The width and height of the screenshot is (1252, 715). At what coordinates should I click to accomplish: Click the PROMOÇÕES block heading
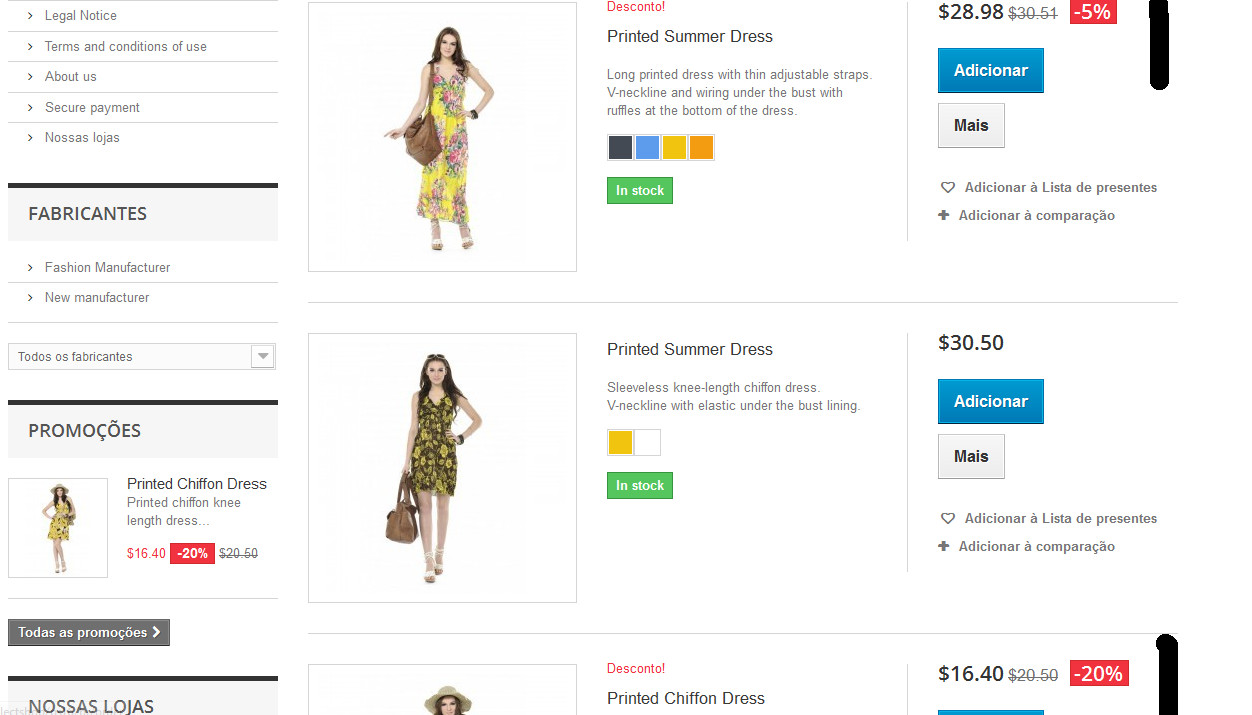tap(84, 431)
